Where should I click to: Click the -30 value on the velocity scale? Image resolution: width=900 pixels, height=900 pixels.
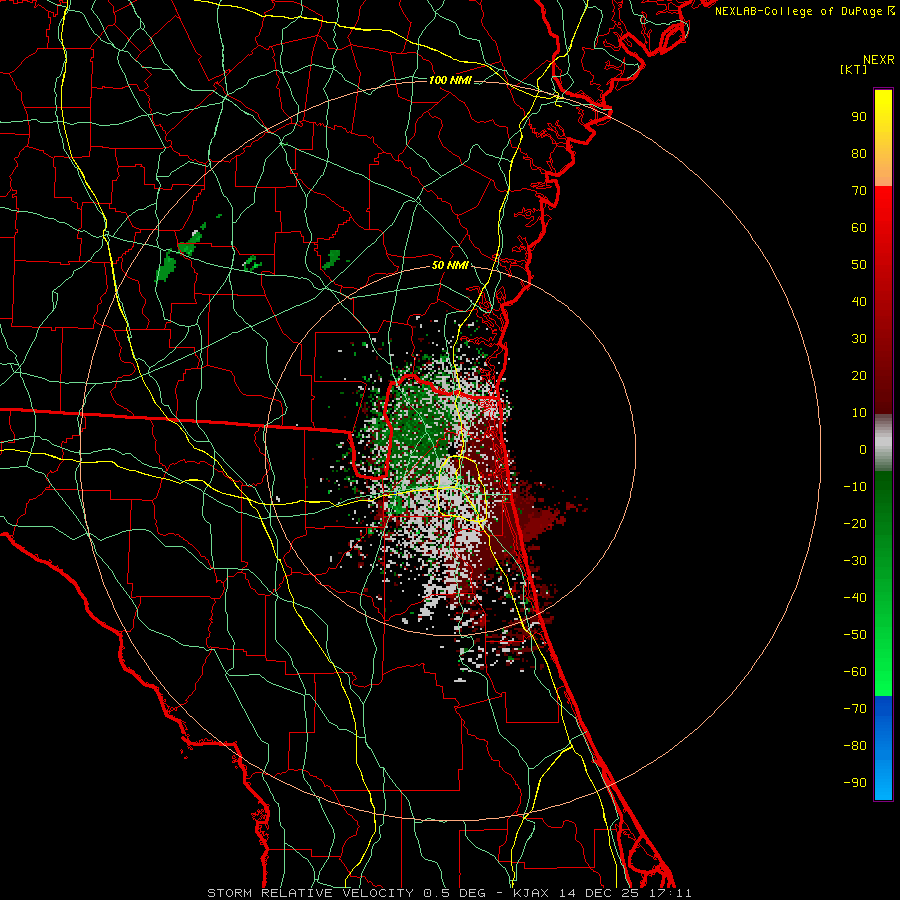point(855,561)
